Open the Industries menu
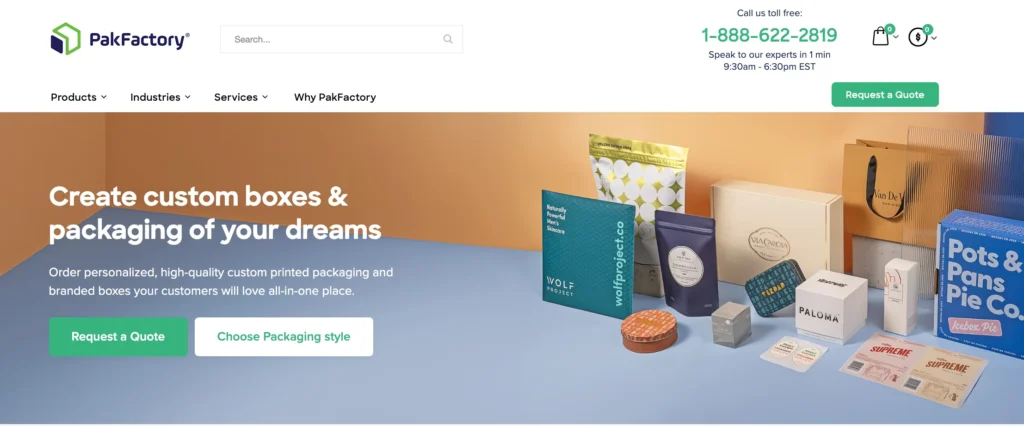This screenshot has height=426, width=1024. (x=160, y=97)
